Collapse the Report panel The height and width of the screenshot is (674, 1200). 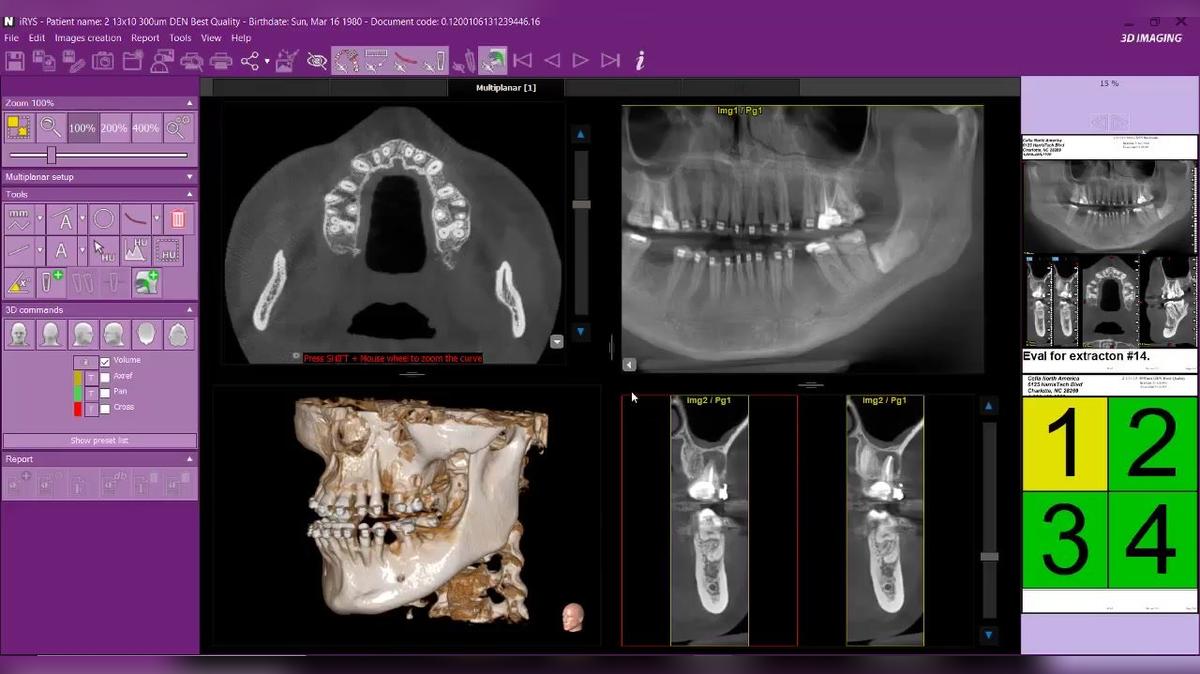[x=189, y=459]
